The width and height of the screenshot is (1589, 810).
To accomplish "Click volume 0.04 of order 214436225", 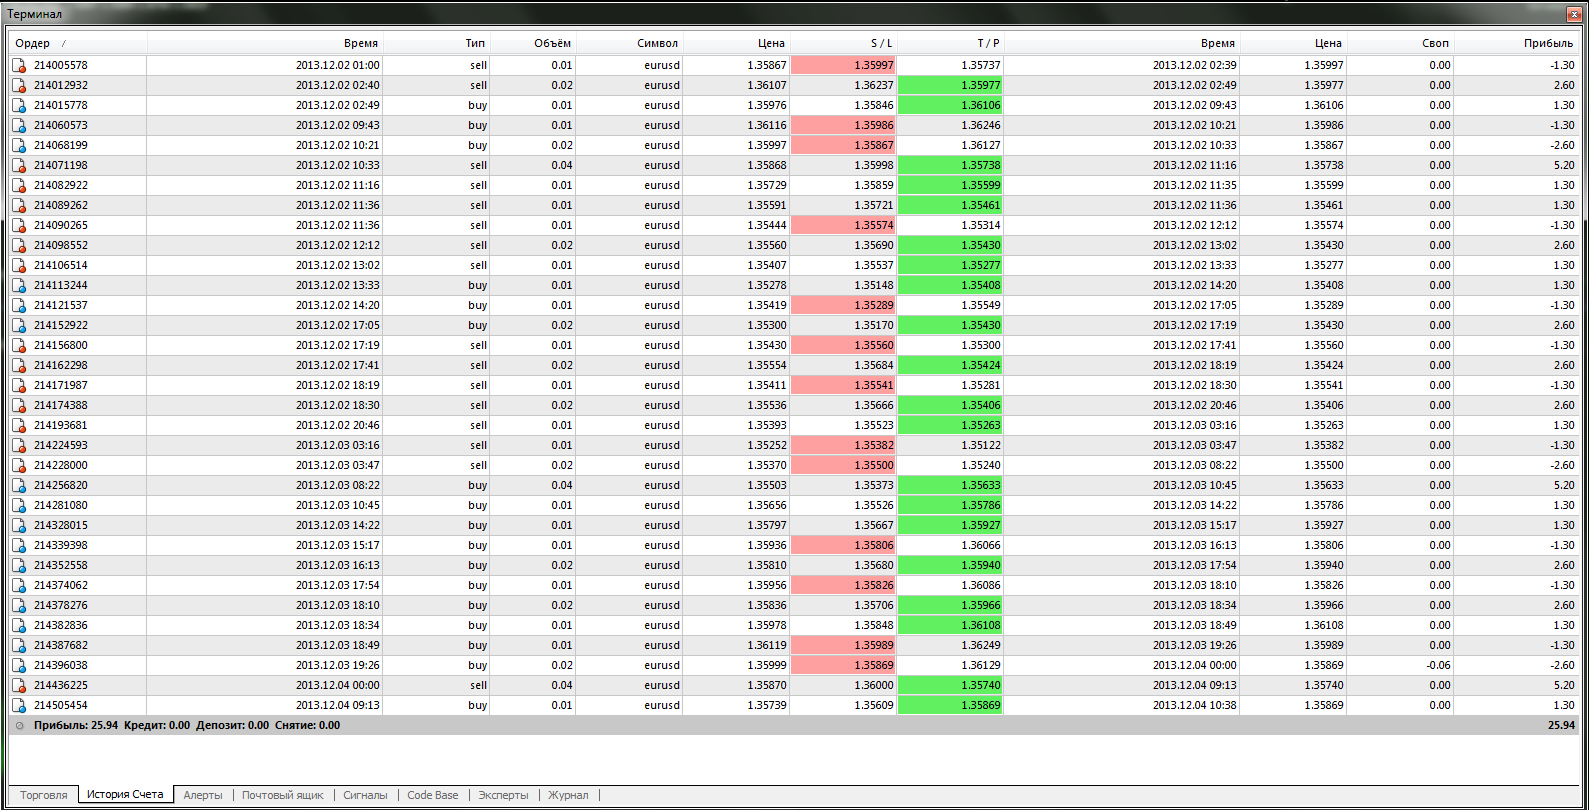I will pyautogui.click(x=562, y=685).
